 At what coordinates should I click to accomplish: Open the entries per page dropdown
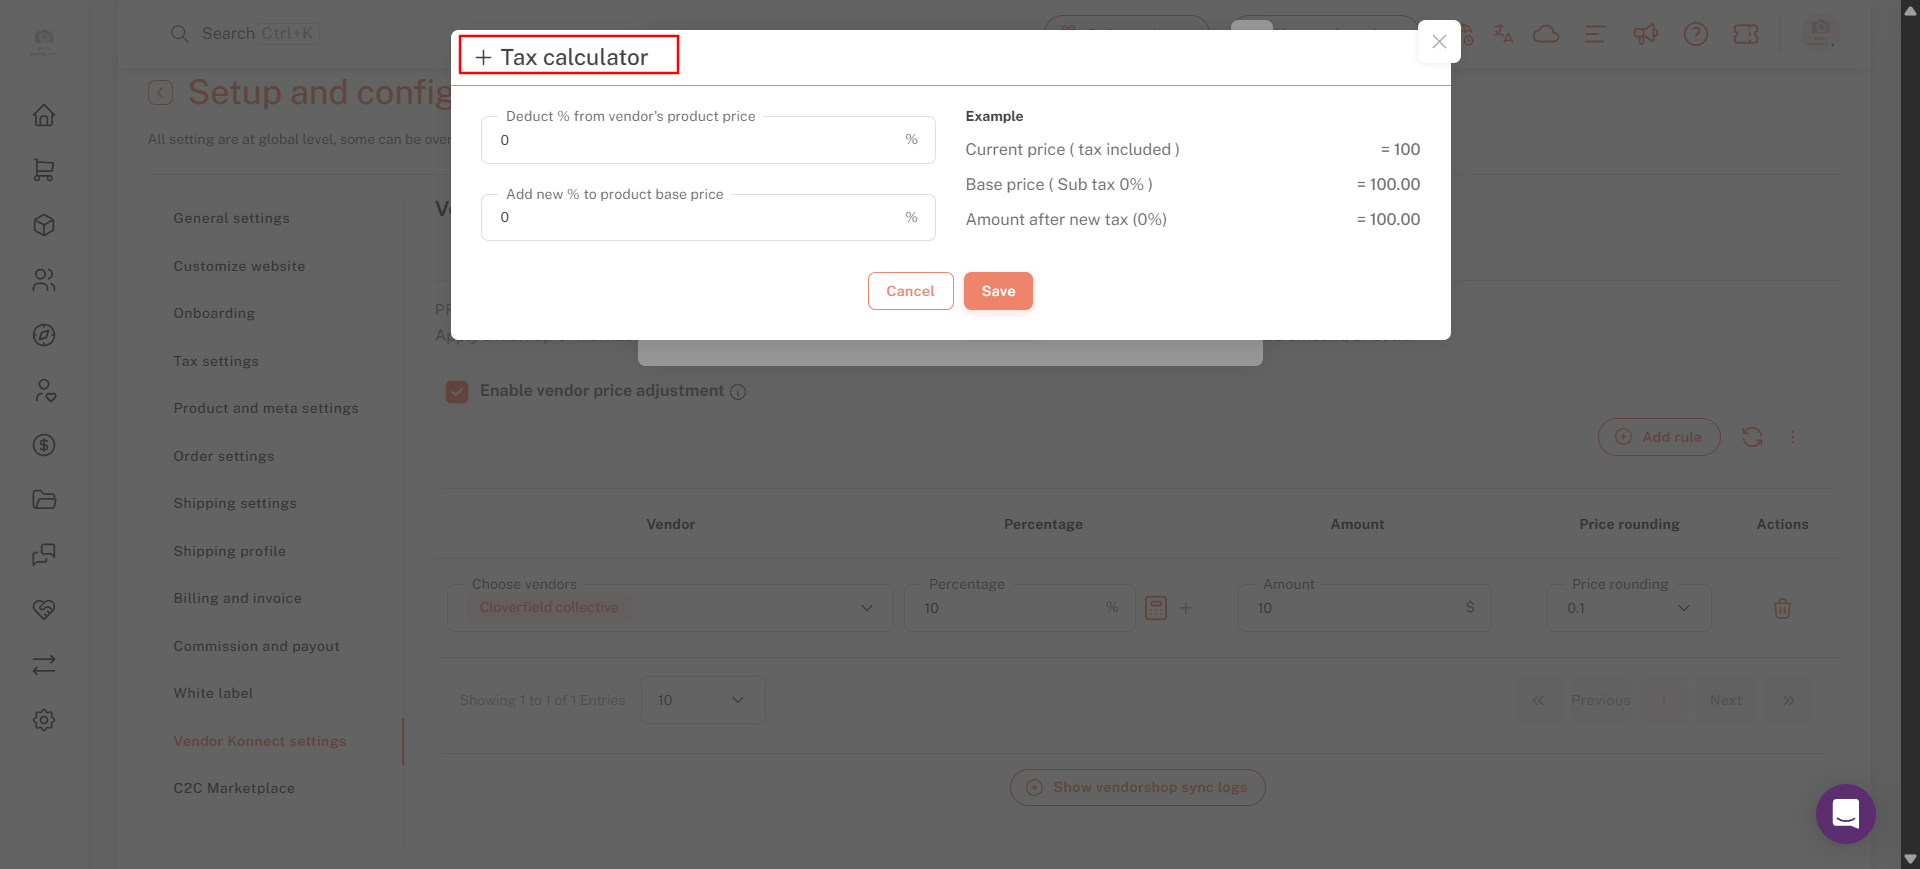click(x=703, y=700)
